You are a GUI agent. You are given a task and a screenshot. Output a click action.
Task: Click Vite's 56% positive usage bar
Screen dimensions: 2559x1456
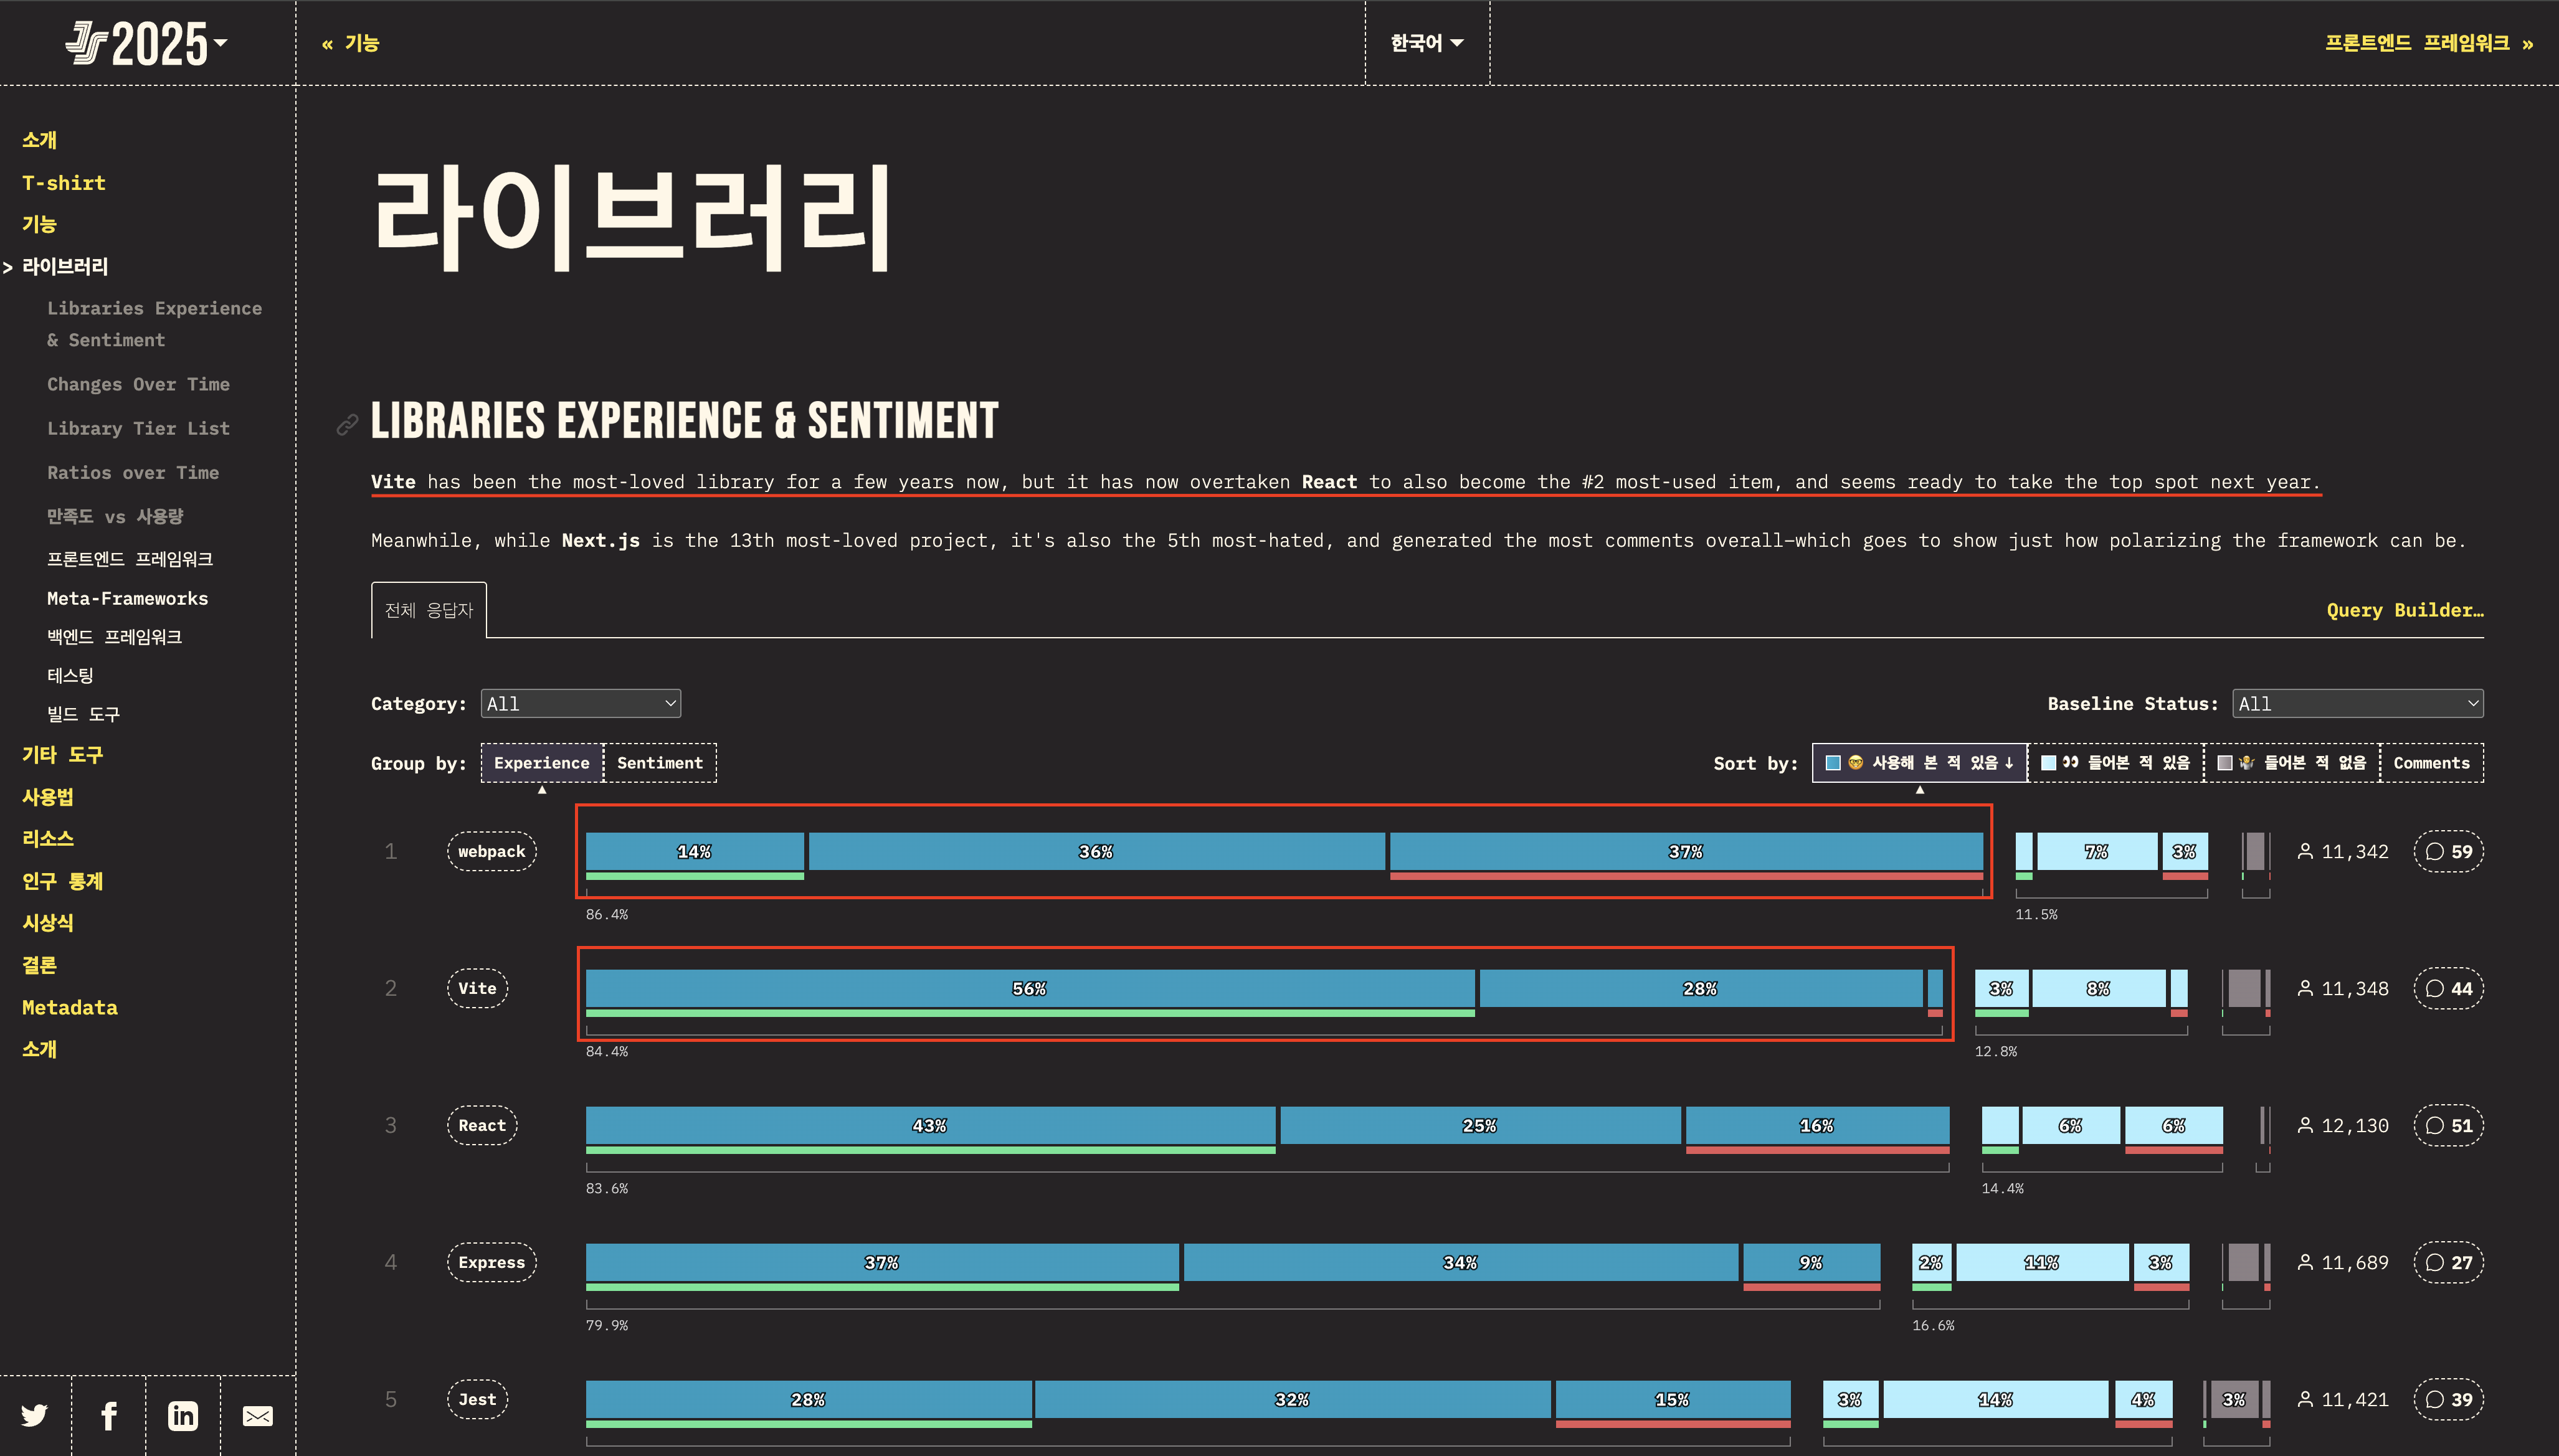pos(1029,988)
